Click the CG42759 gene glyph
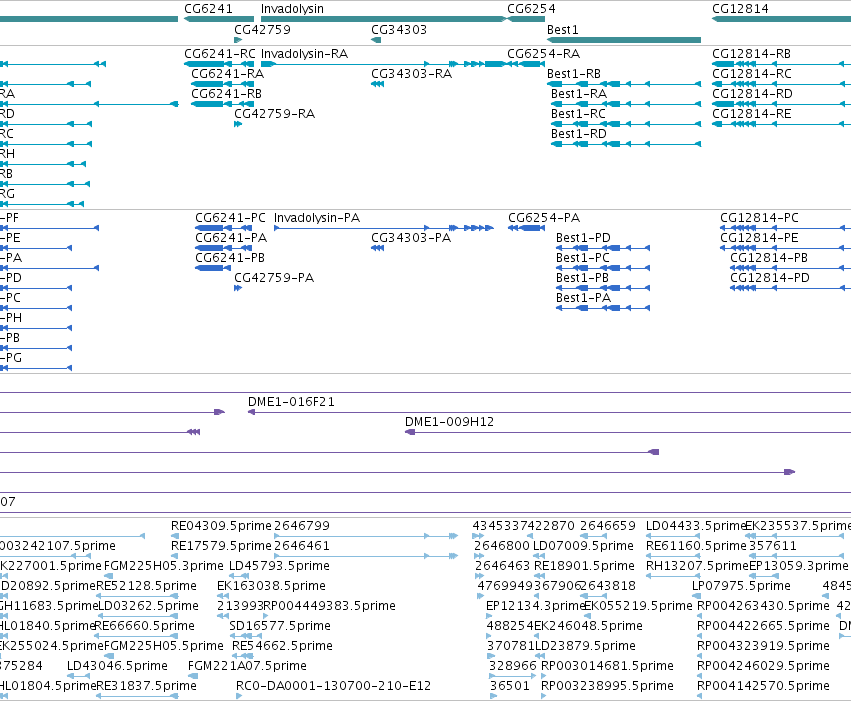 pyautogui.click(x=238, y=40)
